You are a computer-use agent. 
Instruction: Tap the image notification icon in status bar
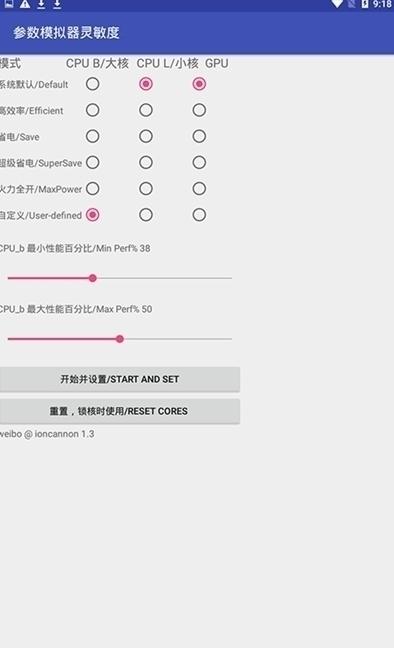point(9,4)
